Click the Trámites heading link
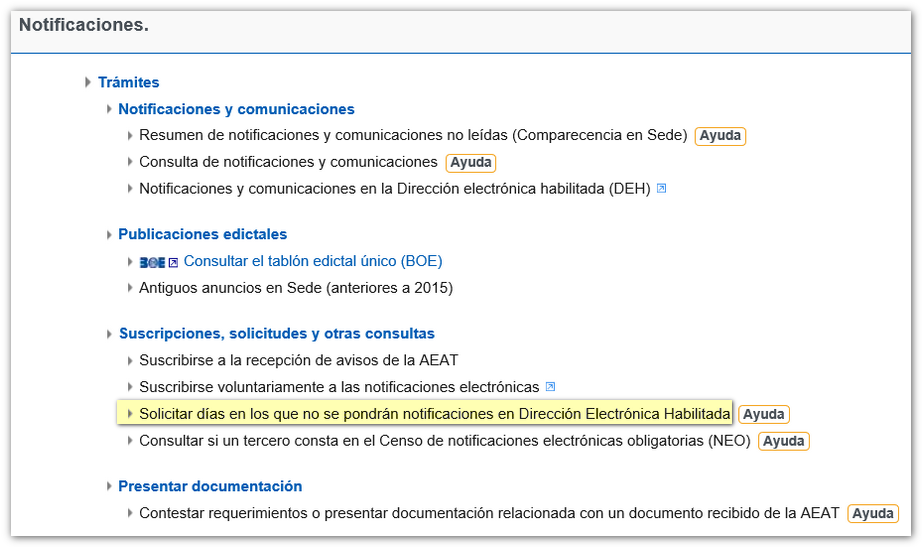This screenshot has width=922, height=547. (128, 83)
